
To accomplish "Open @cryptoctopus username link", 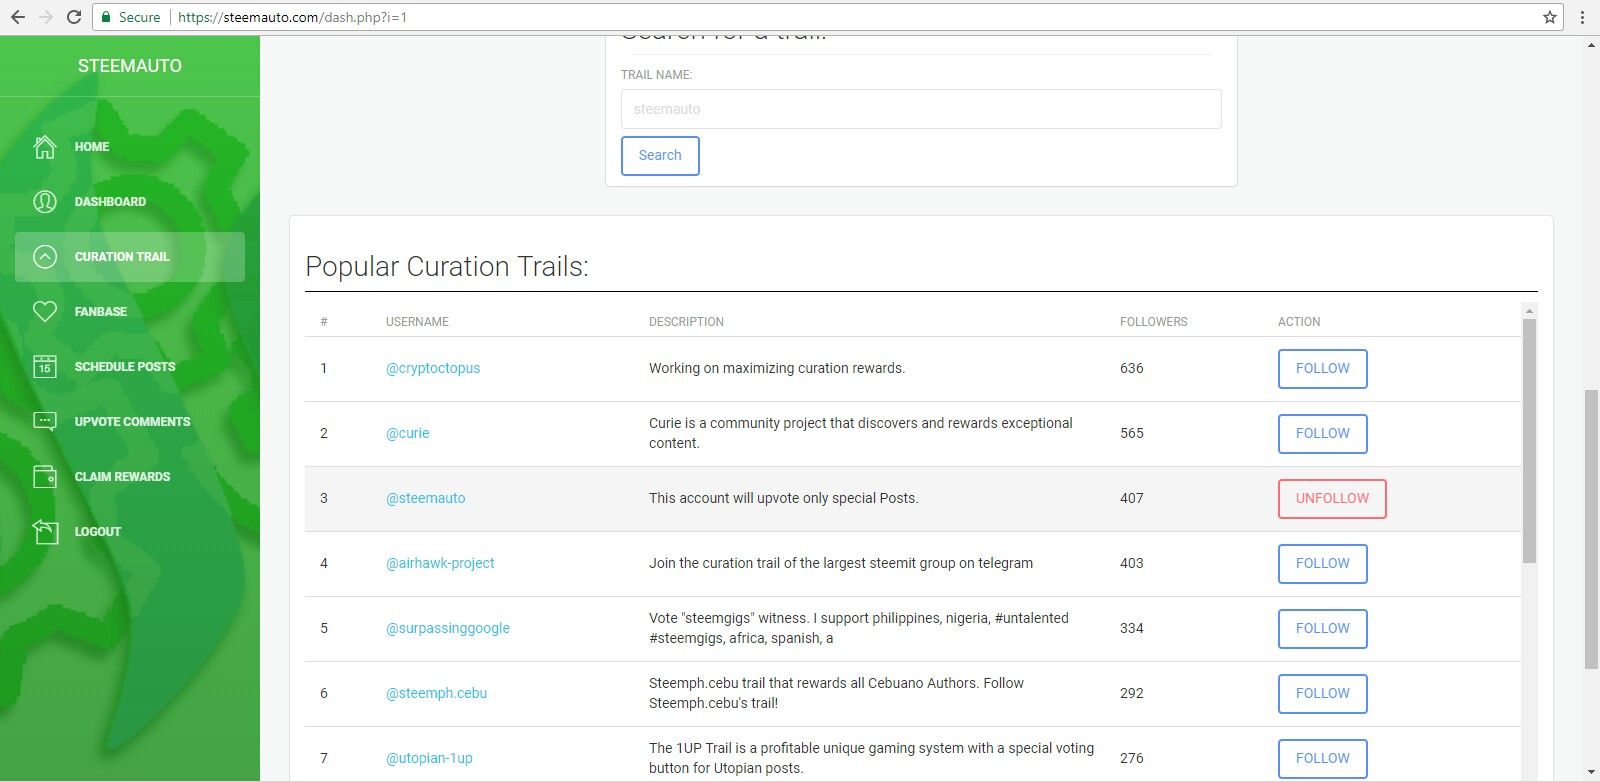I will coord(433,368).
